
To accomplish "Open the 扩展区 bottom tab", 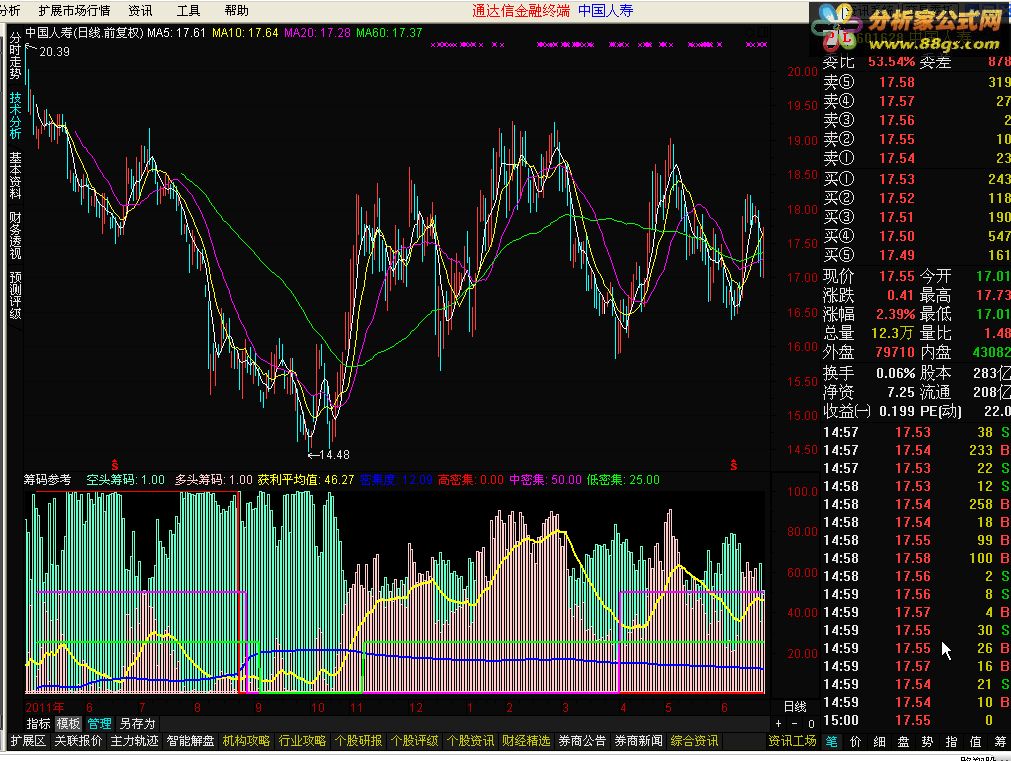I will pos(28,741).
